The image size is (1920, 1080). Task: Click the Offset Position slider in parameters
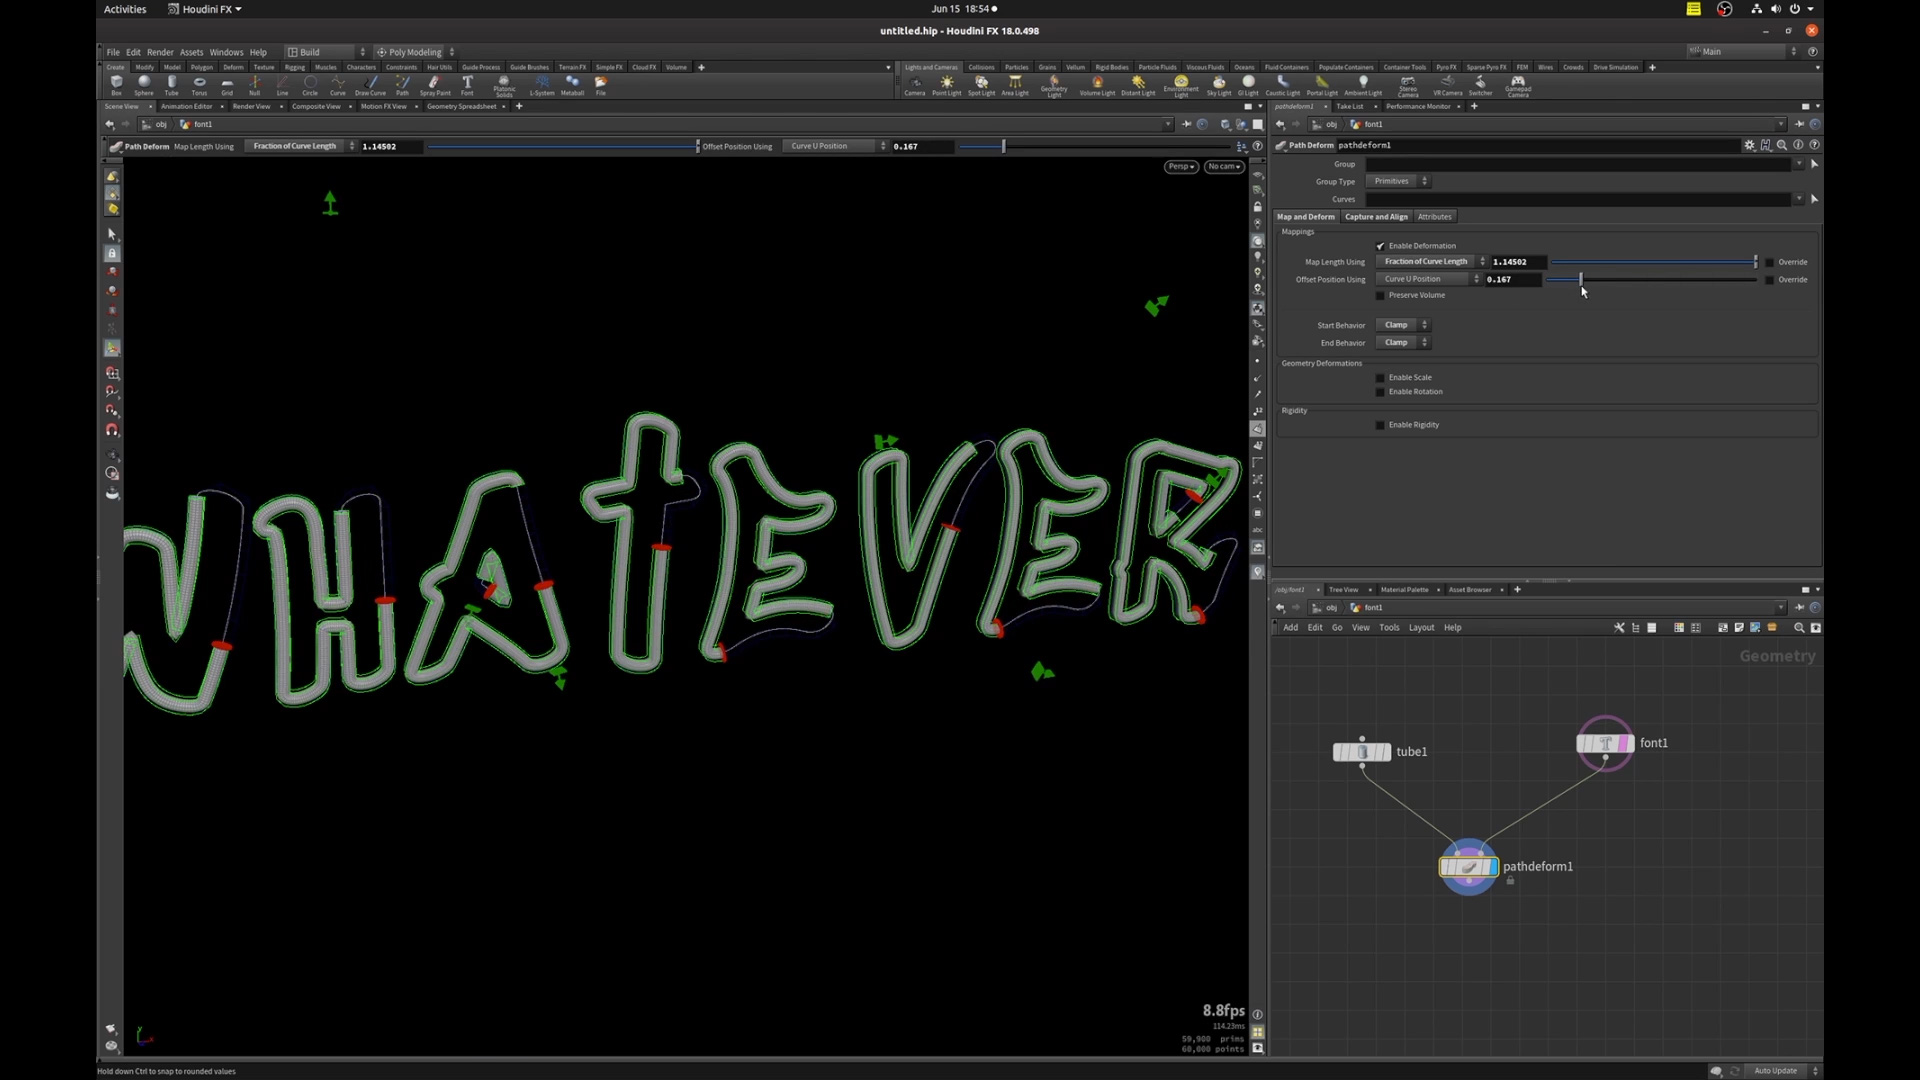(x=1651, y=280)
